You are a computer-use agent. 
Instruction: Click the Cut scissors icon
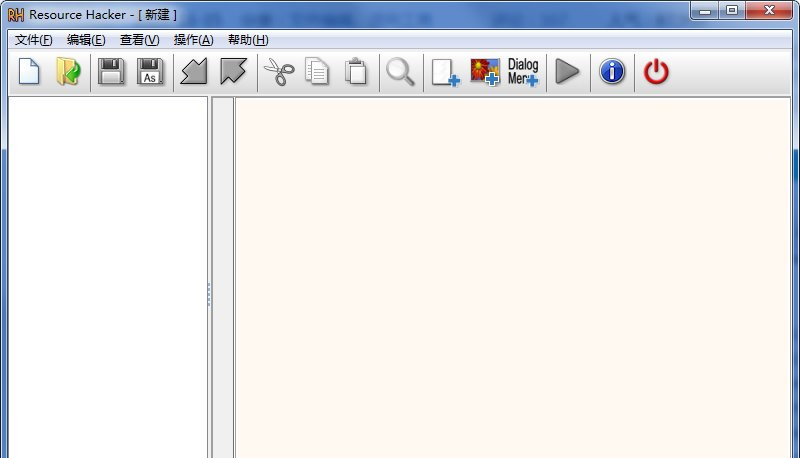[x=278, y=72]
